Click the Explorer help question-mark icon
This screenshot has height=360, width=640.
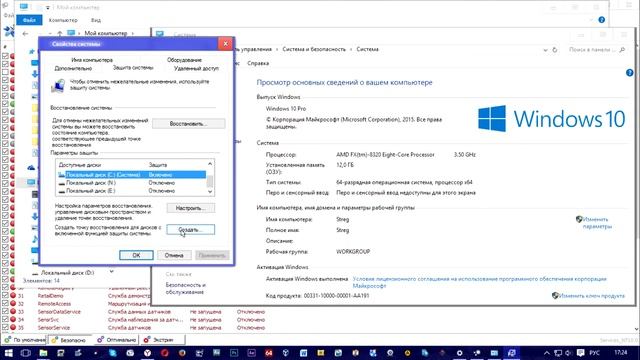(x=602, y=20)
